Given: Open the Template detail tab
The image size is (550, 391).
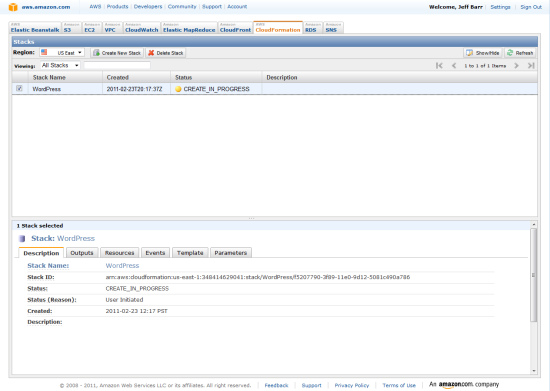Looking at the screenshot, I should coord(190,253).
